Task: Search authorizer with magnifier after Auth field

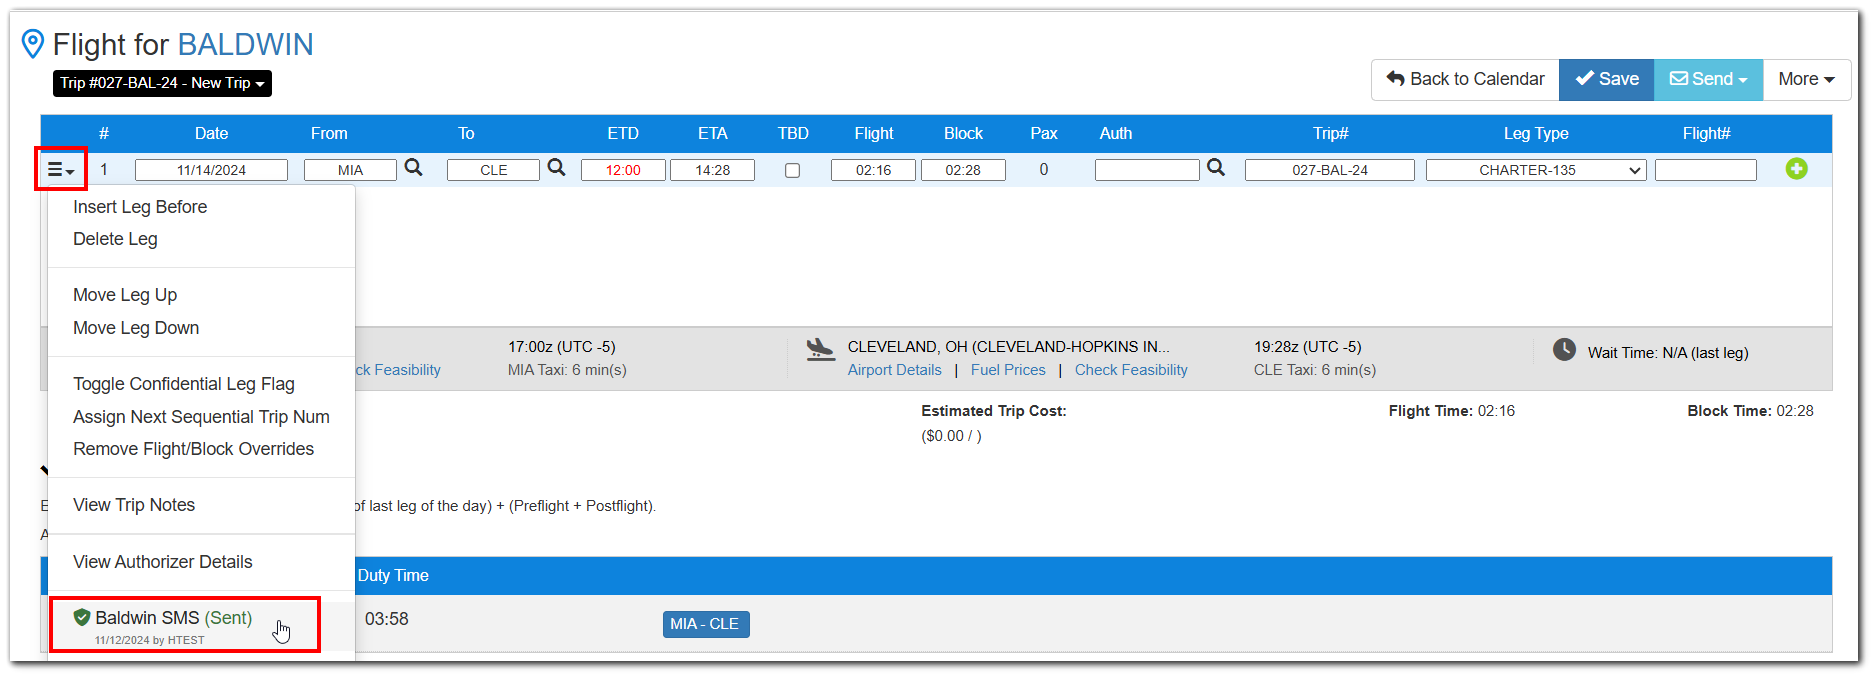Action: (x=1216, y=168)
